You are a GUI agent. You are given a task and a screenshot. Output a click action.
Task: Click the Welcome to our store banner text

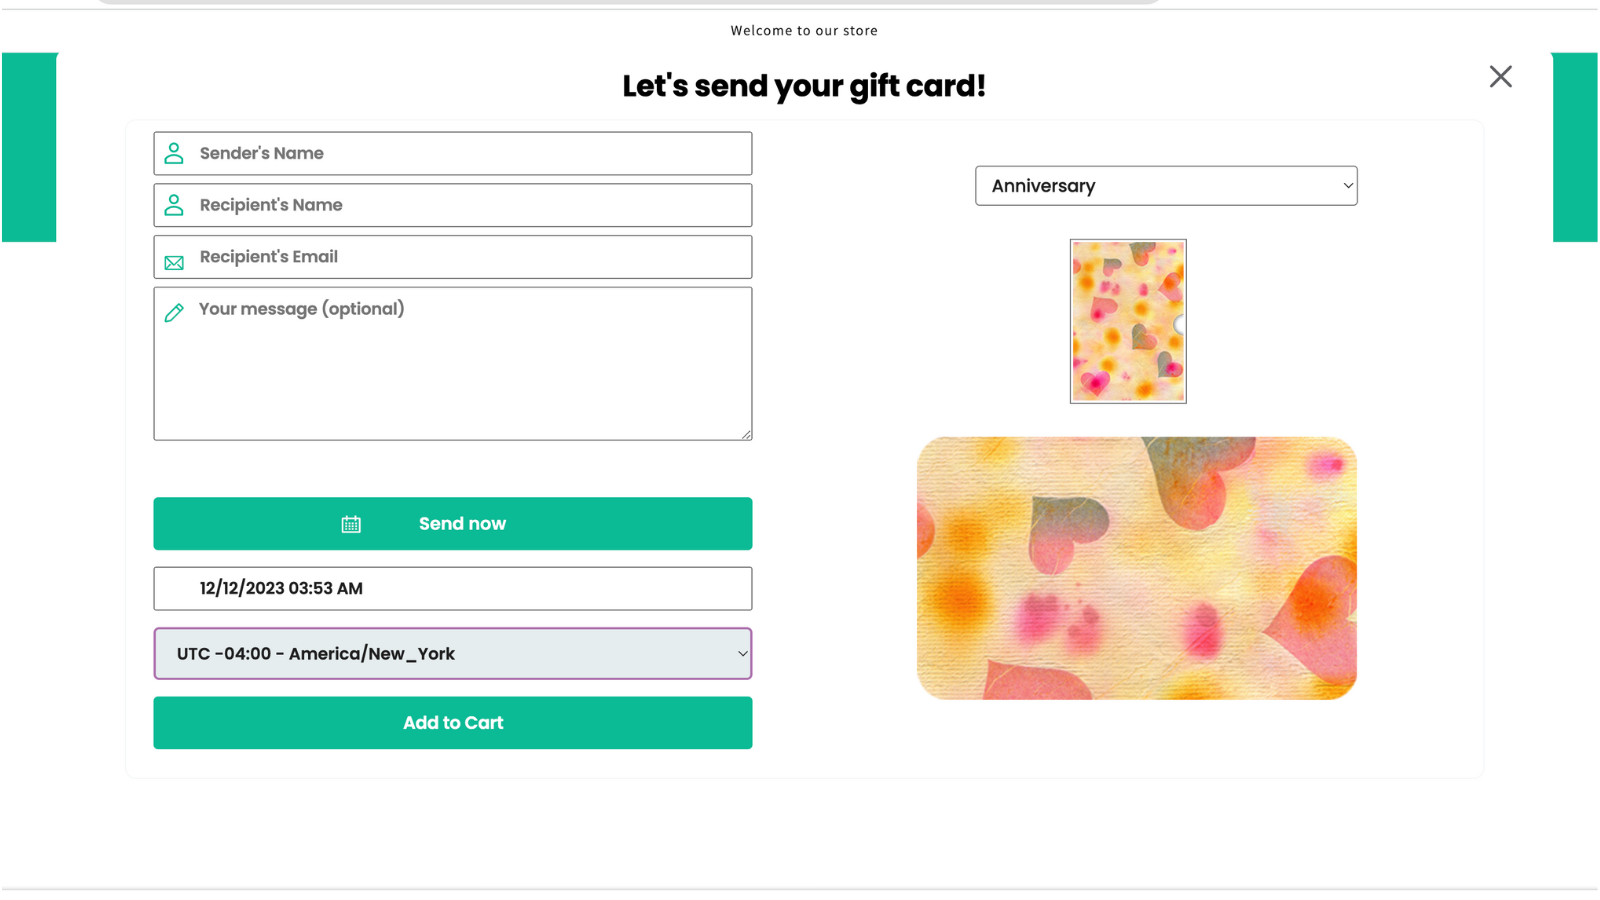pyautogui.click(x=805, y=30)
